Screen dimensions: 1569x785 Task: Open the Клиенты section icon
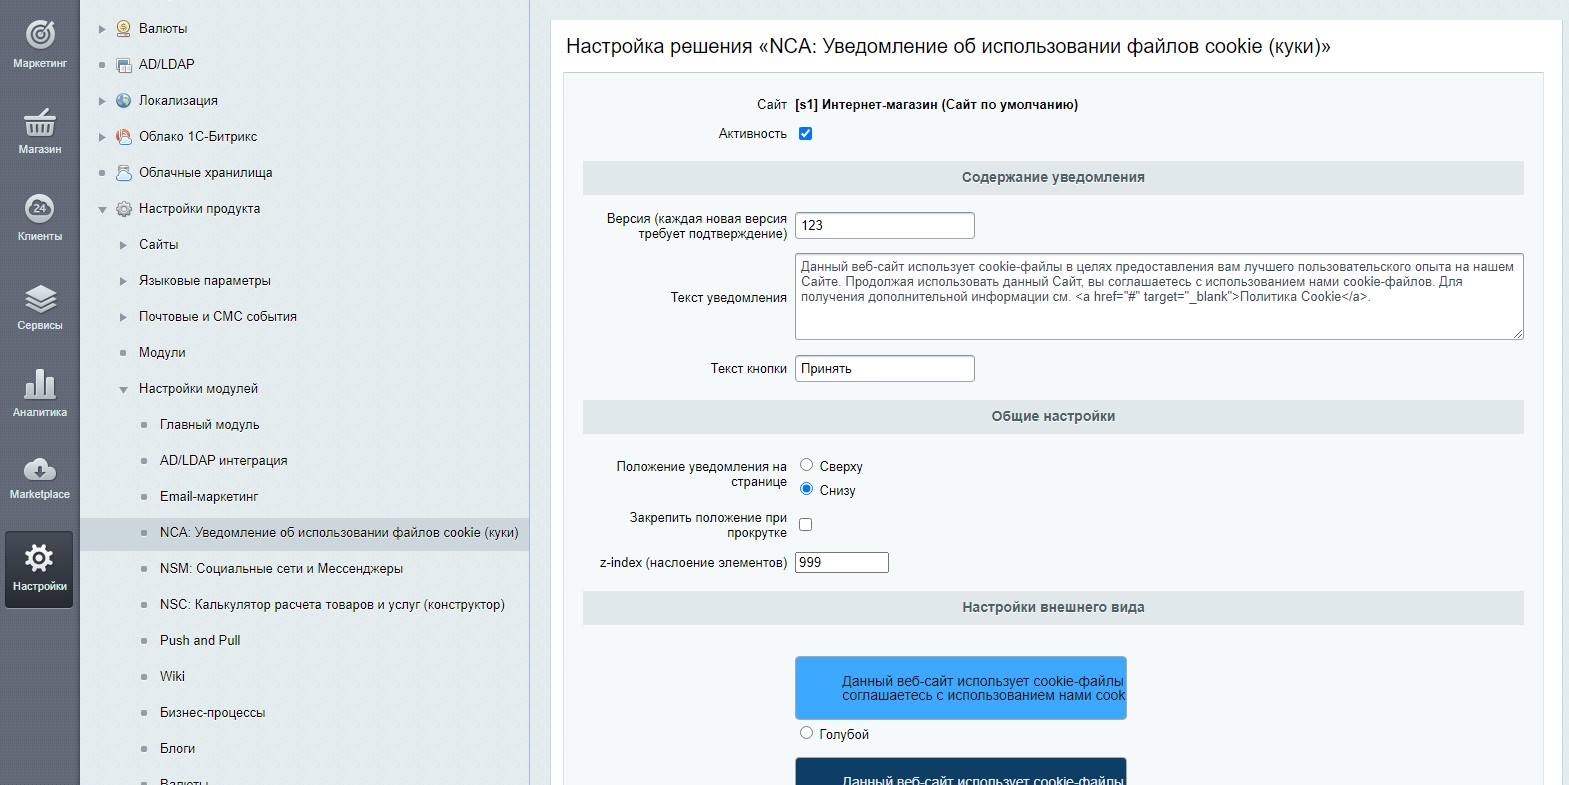click(x=39, y=208)
